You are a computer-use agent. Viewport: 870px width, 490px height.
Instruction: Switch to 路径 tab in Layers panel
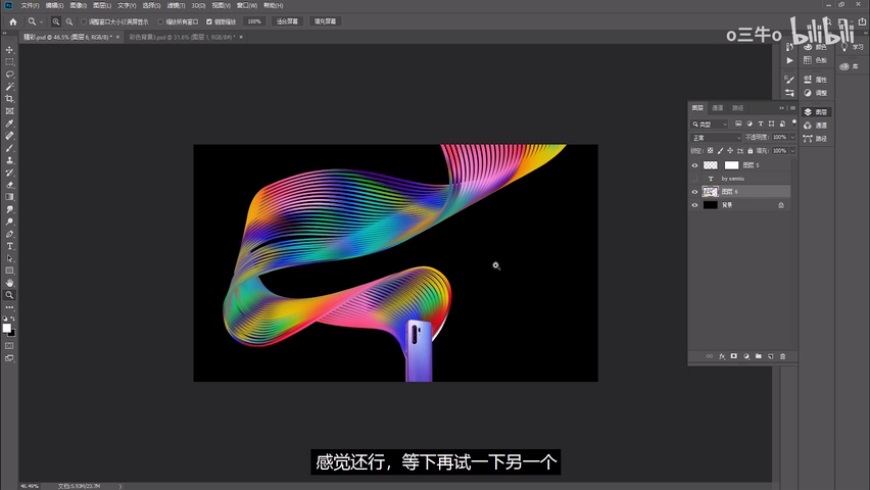737,108
